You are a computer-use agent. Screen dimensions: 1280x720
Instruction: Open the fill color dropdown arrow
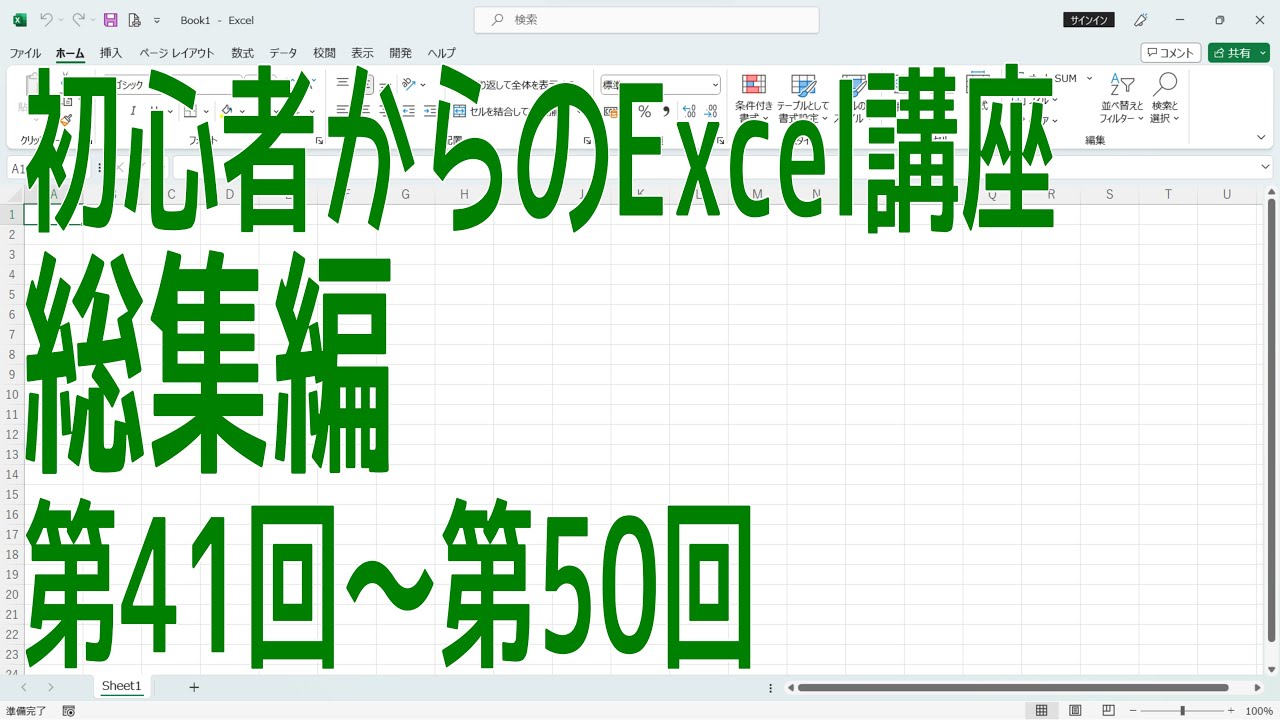pyautogui.click(x=243, y=112)
